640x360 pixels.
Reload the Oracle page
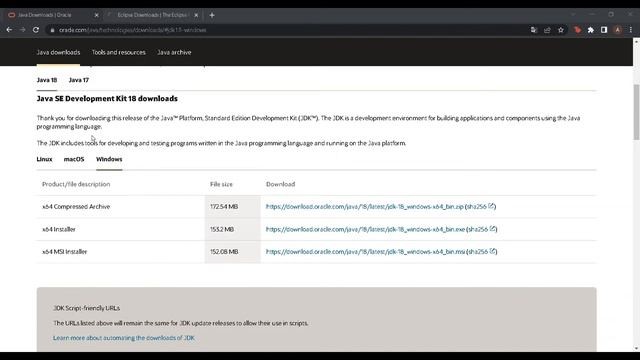point(36,30)
